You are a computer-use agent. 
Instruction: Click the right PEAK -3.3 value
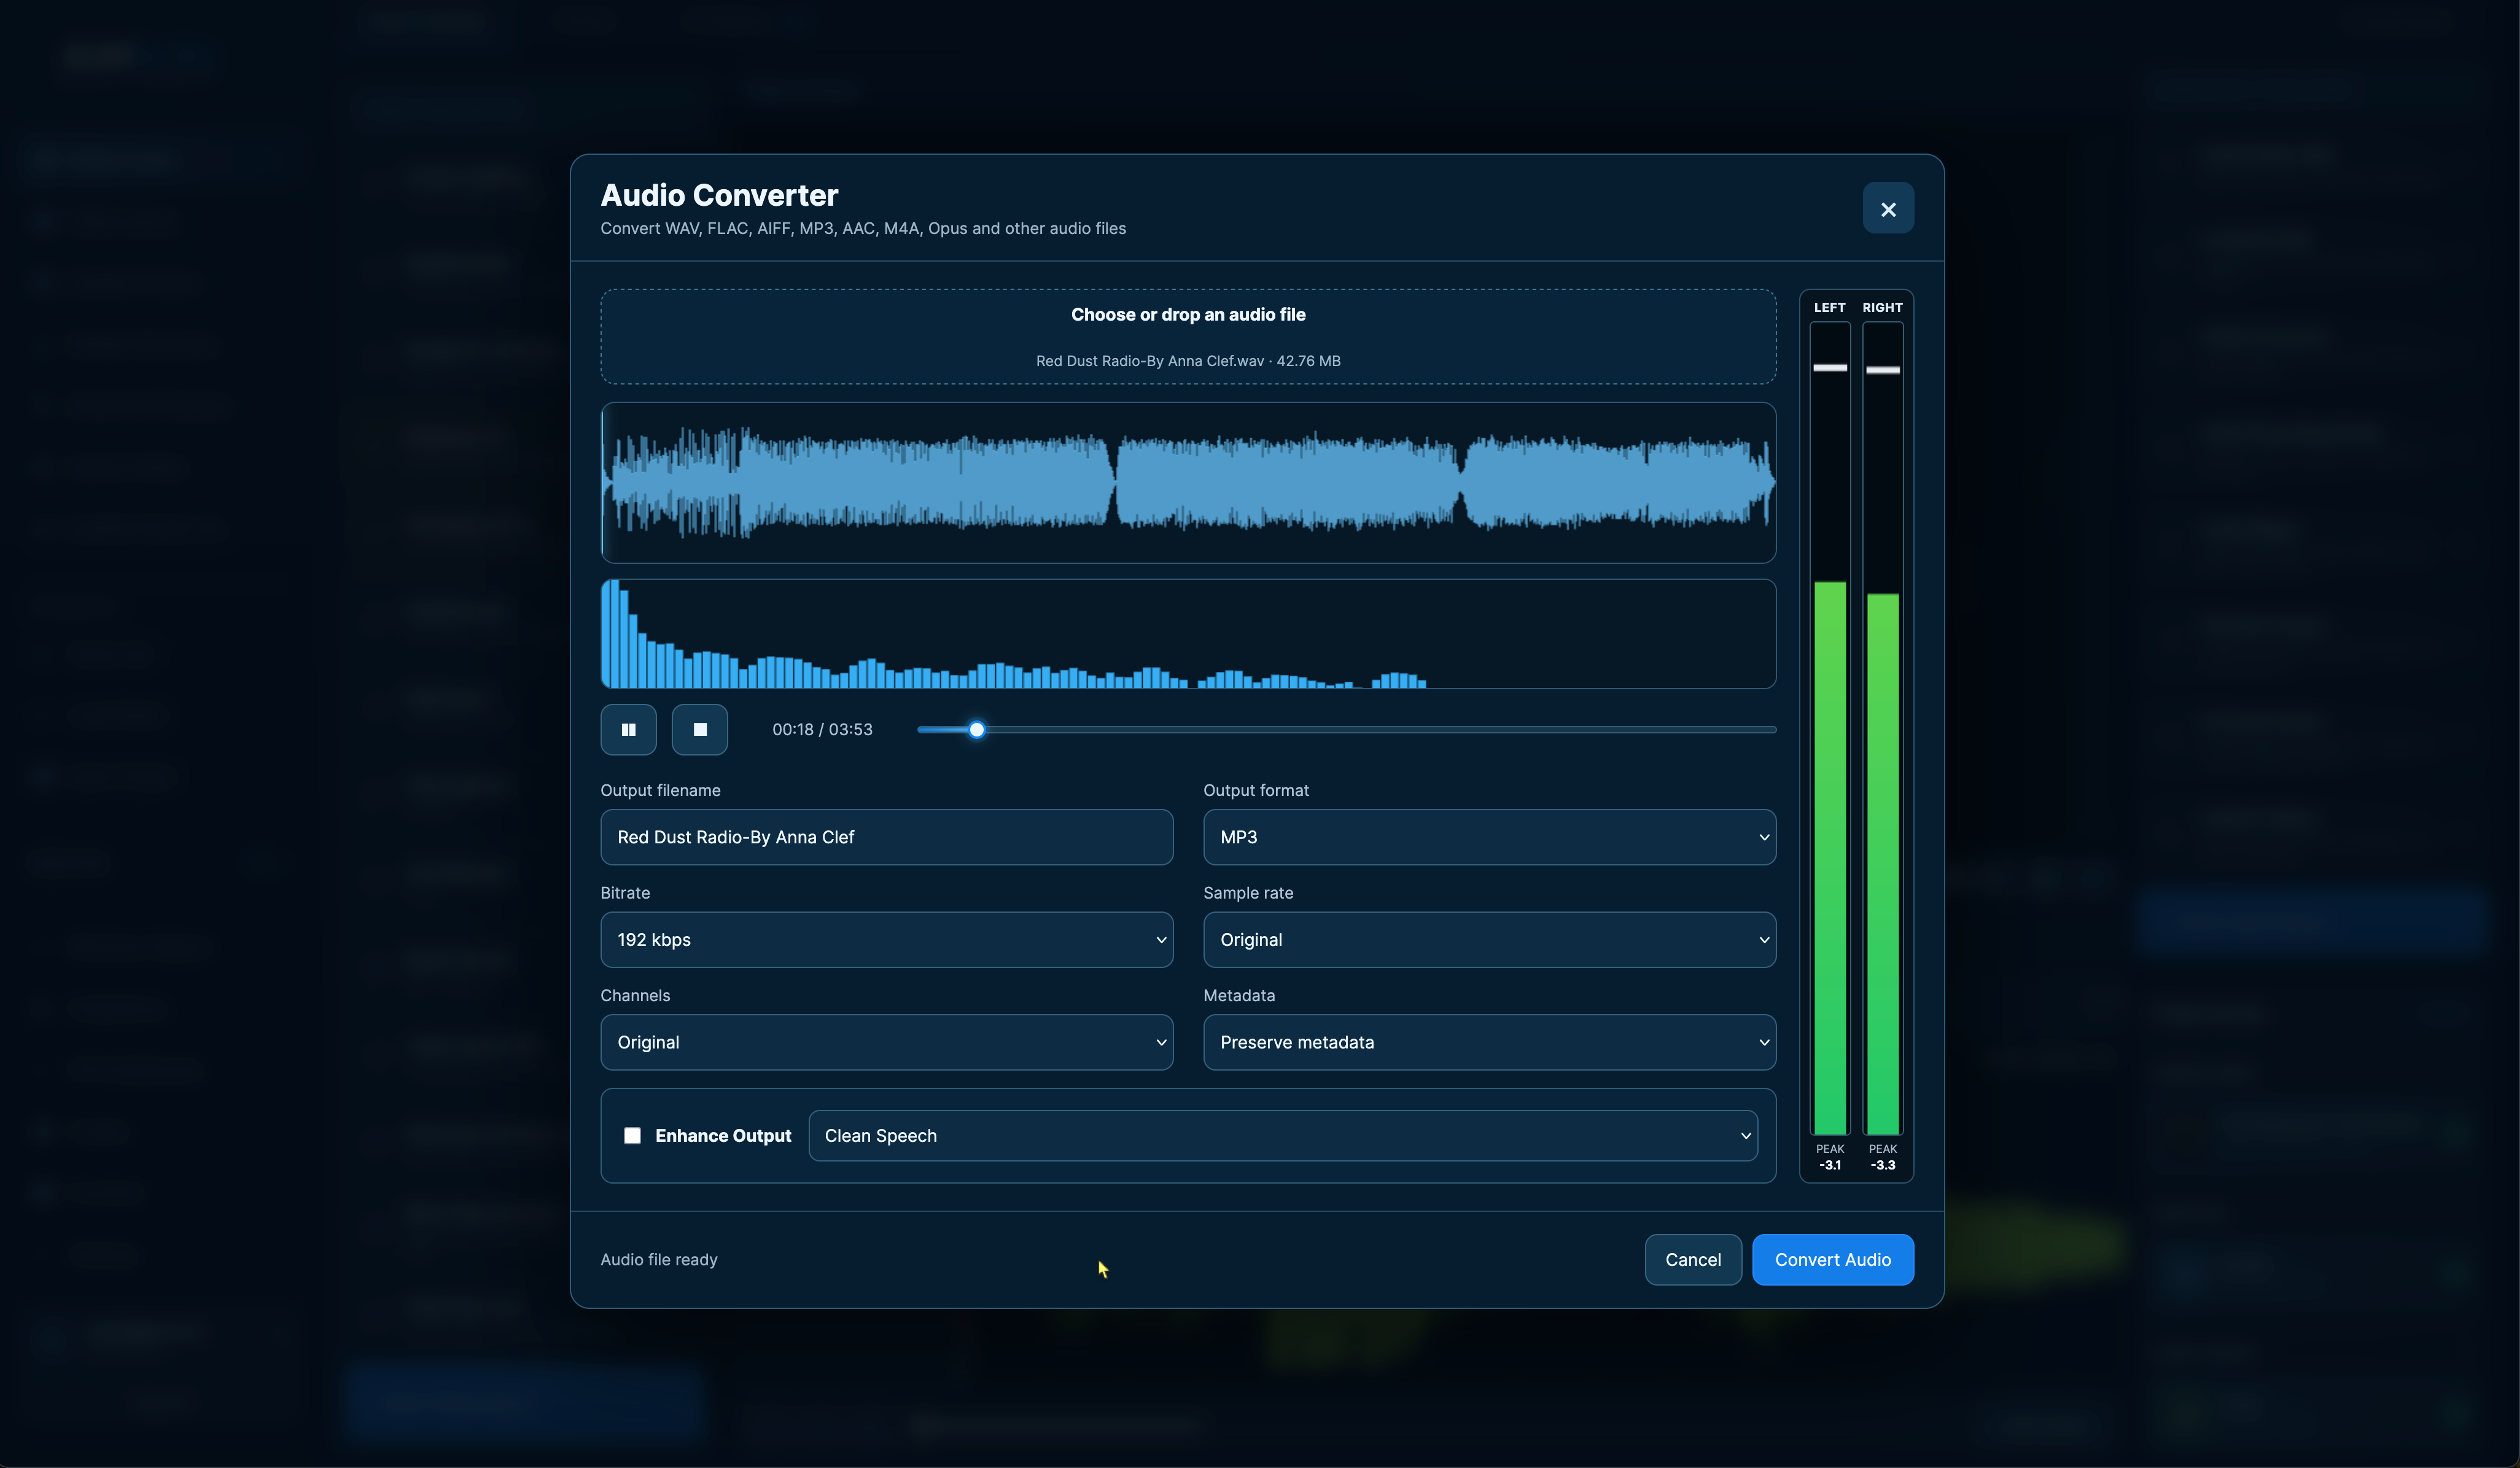(1882, 1164)
